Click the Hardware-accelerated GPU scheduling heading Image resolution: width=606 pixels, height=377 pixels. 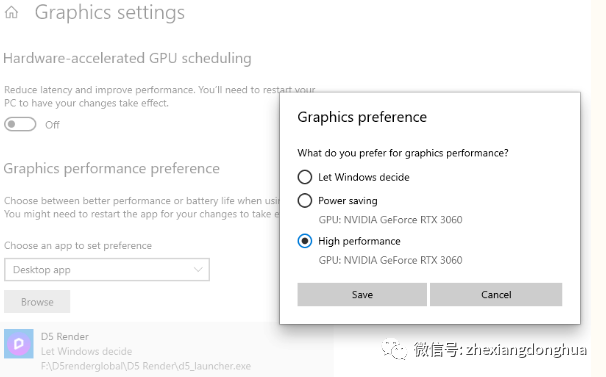tap(127, 58)
